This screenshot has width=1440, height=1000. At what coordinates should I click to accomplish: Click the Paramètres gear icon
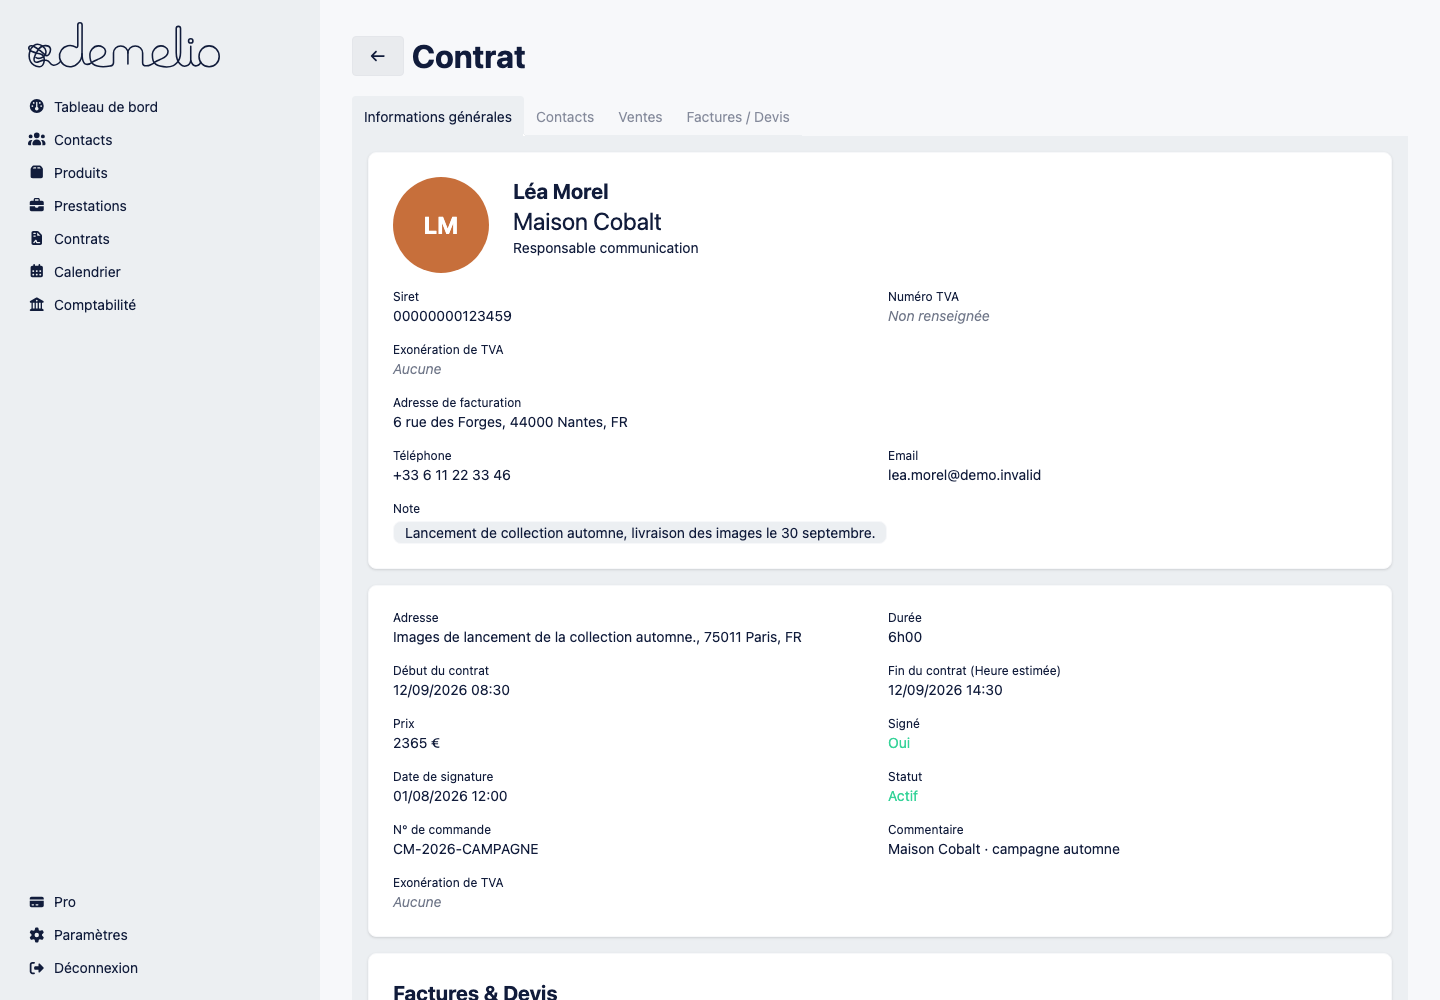[37, 934]
